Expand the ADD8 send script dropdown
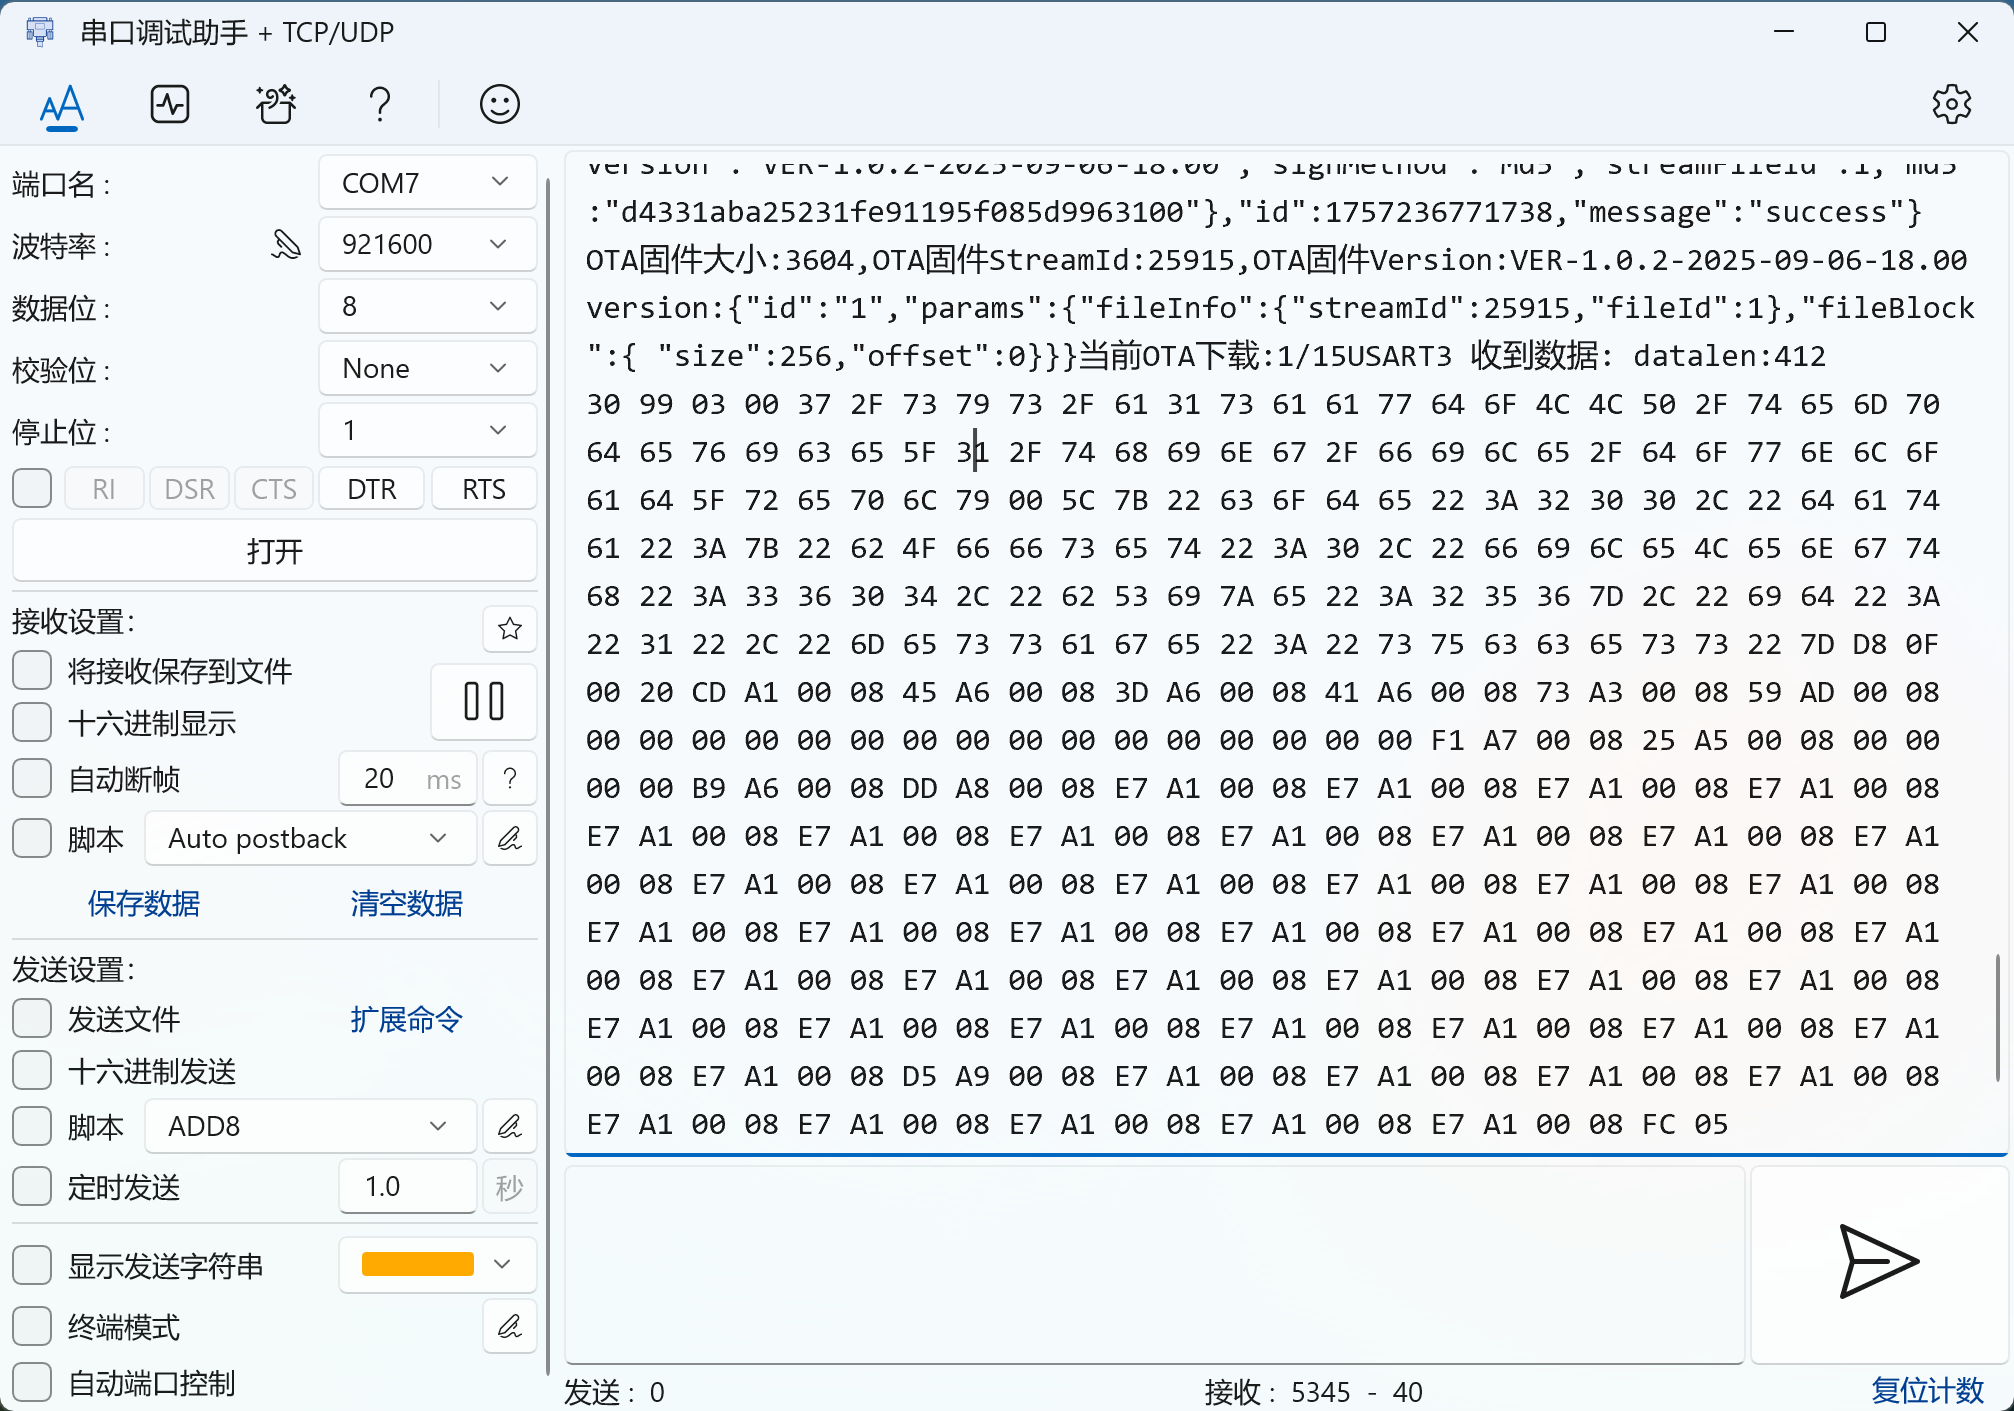 click(310, 1126)
